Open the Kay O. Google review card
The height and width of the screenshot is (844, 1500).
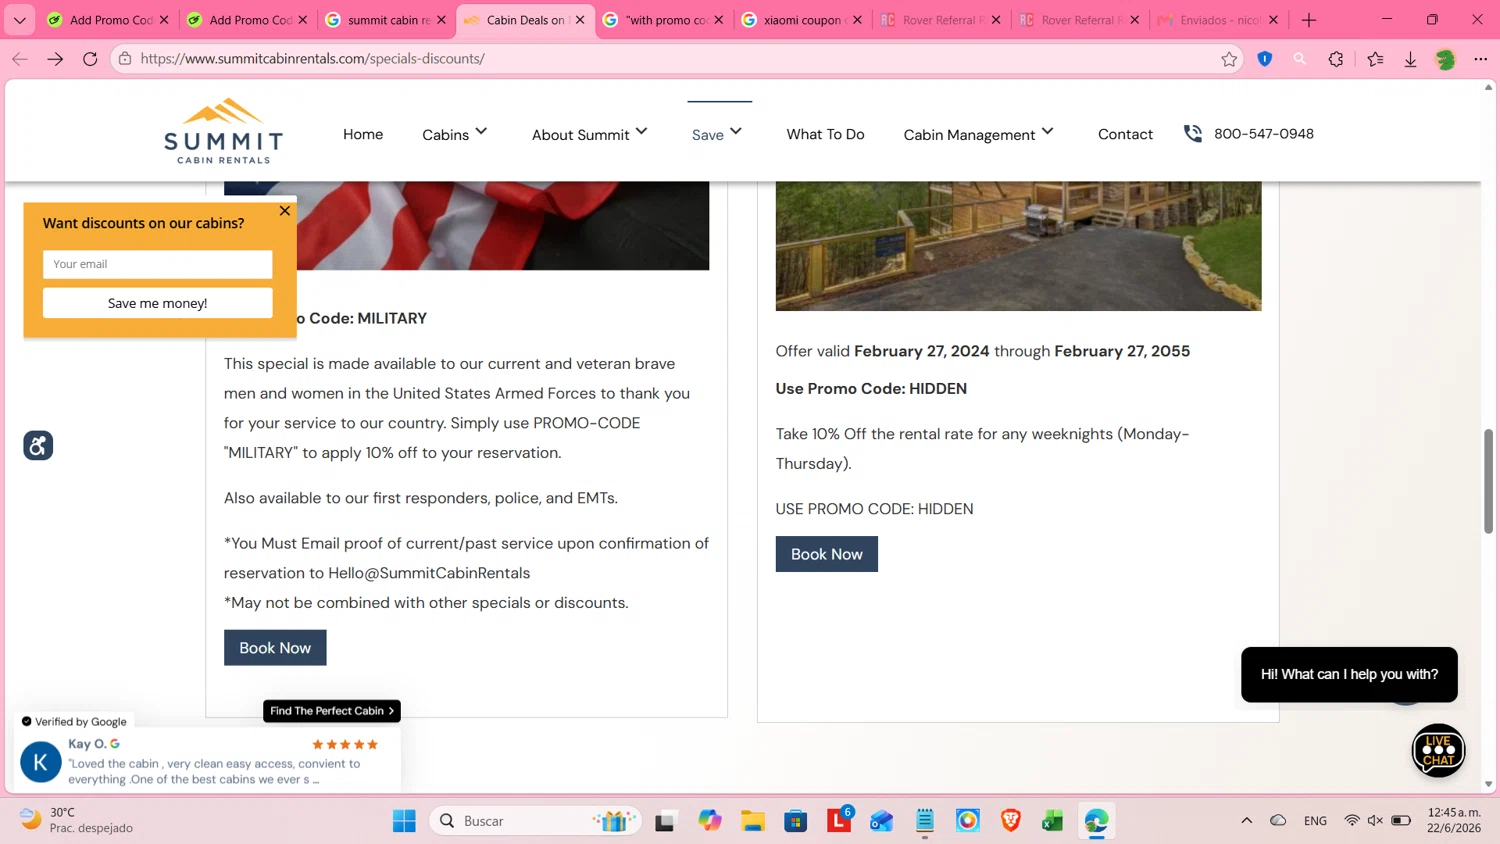point(207,761)
